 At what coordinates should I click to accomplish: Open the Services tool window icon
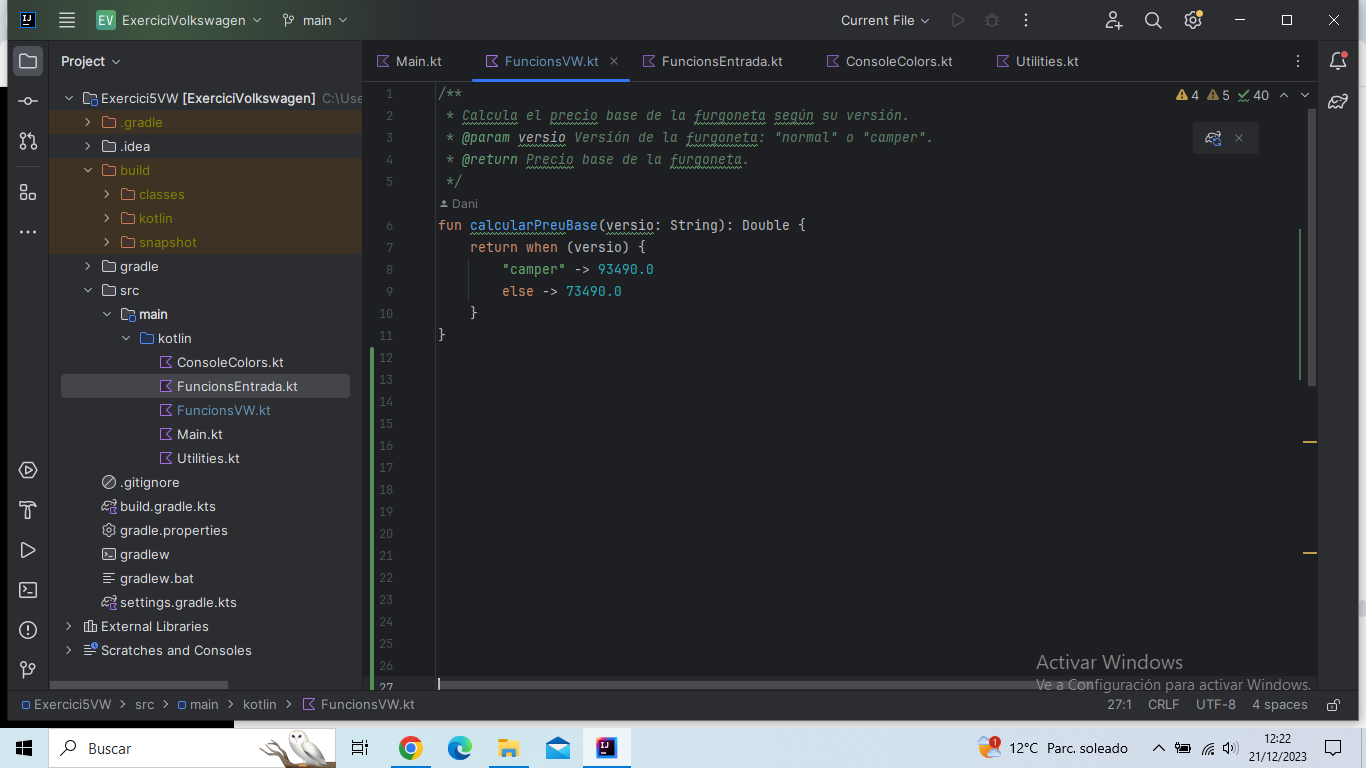[28, 470]
